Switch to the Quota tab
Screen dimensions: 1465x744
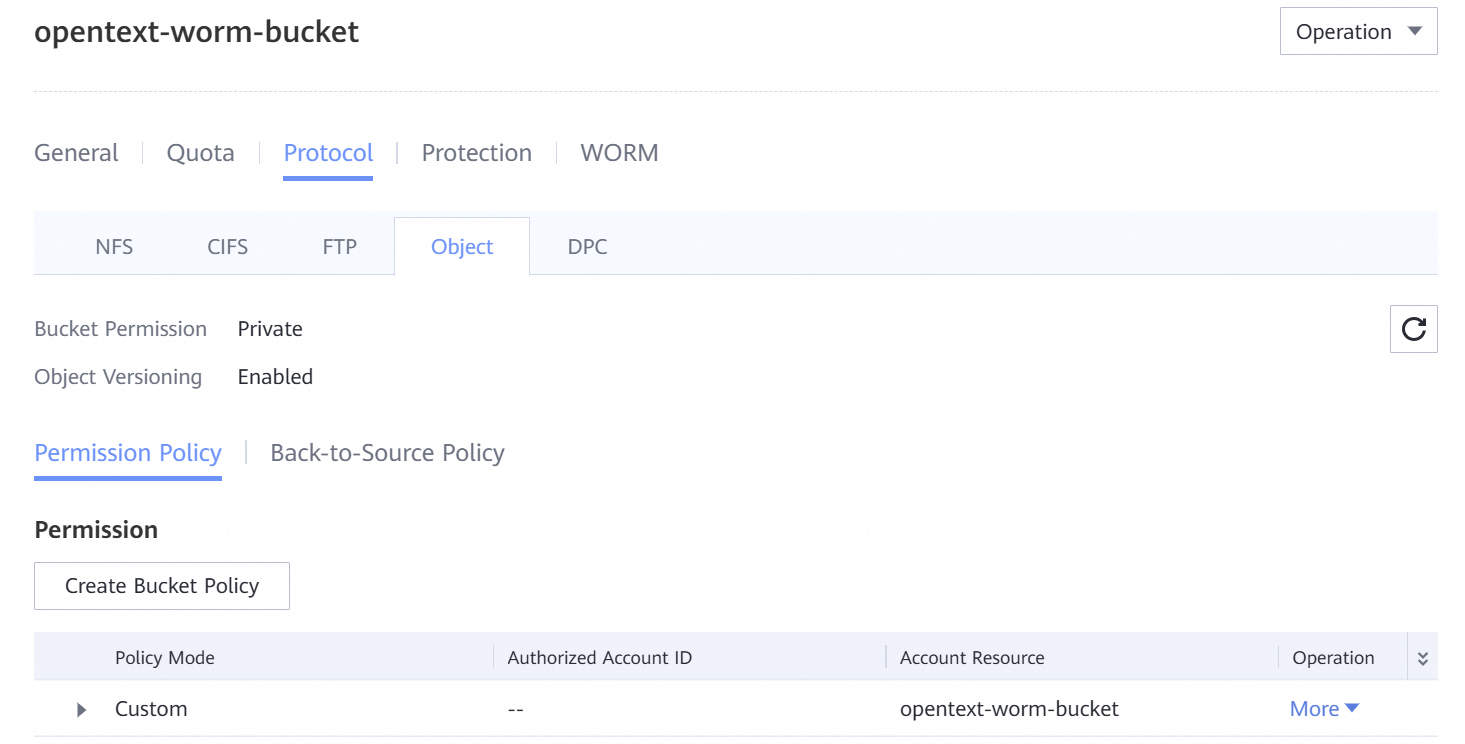pyautogui.click(x=201, y=153)
